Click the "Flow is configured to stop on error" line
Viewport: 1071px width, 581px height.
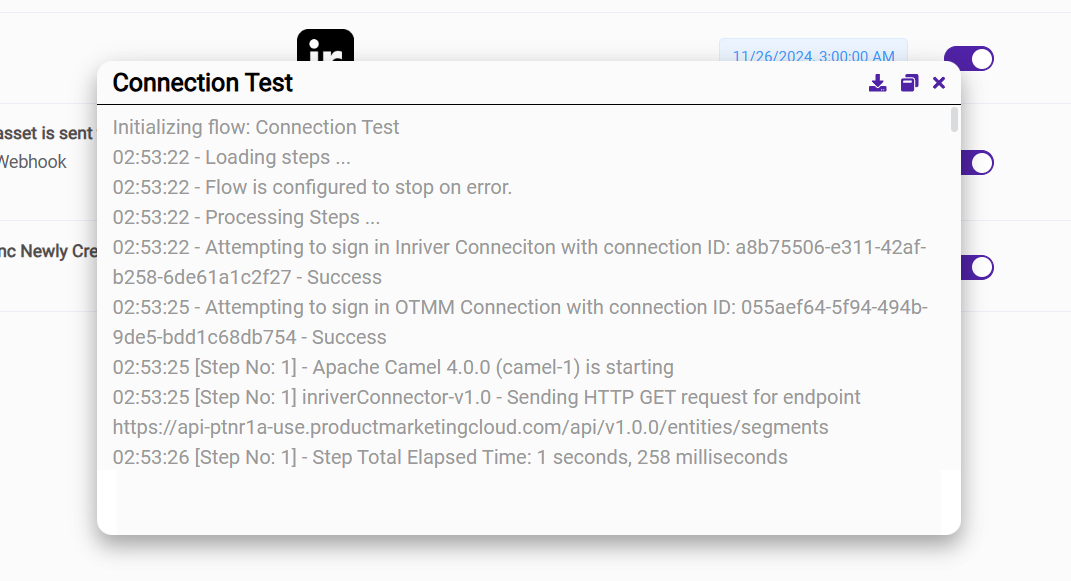312,187
